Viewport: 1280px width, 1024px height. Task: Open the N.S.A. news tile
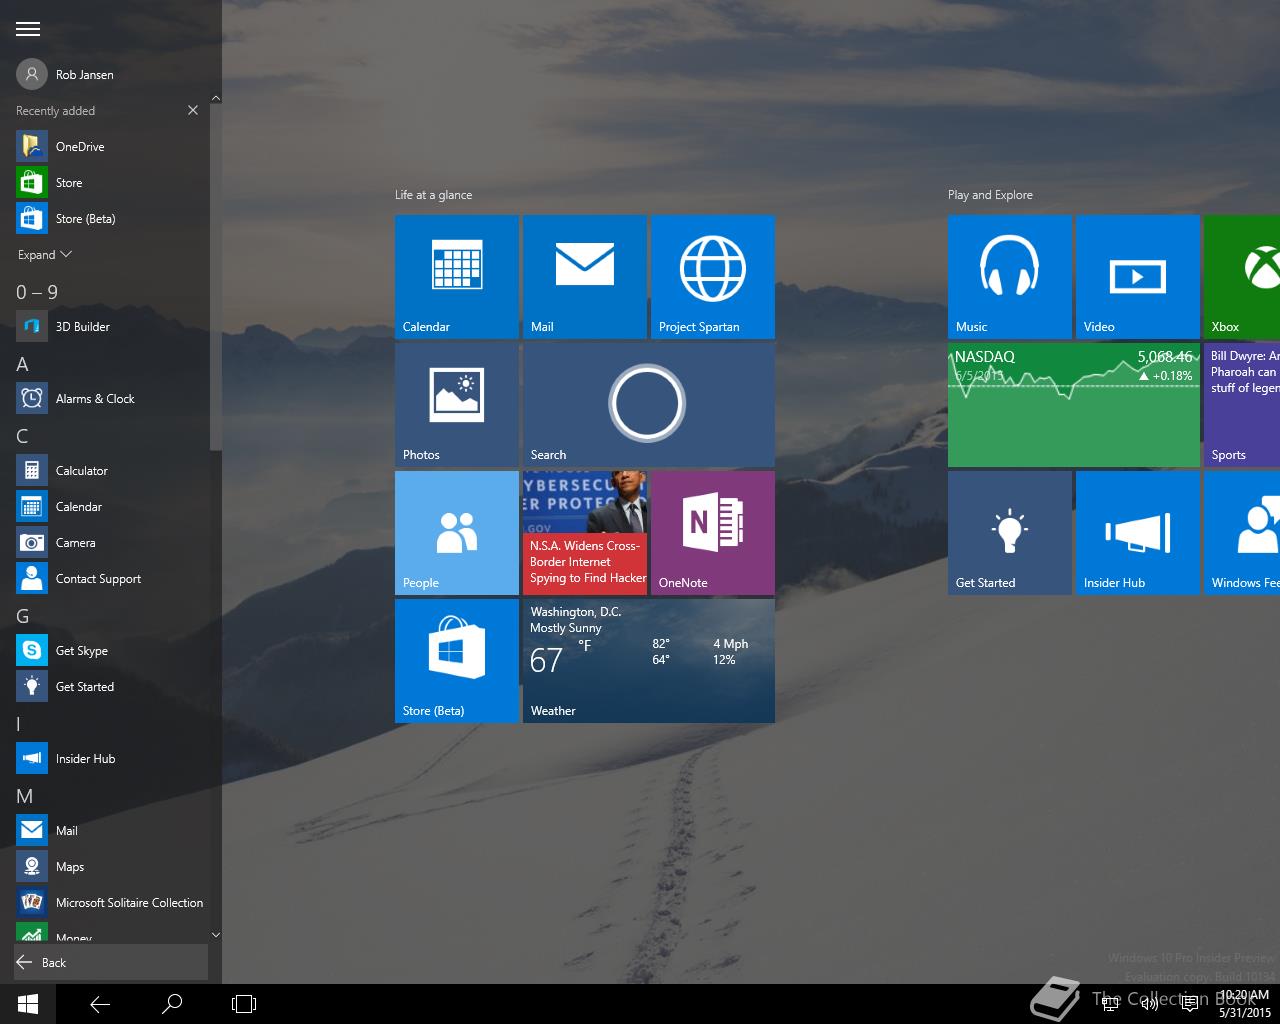[585, 533]
